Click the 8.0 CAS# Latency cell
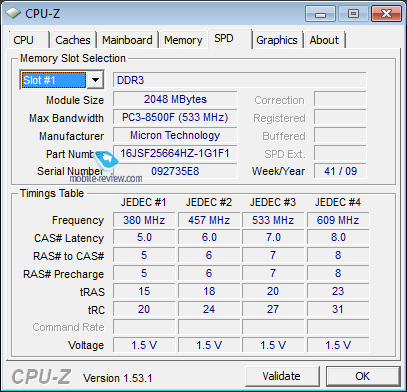This screenshot has width=407, height=392. tap(338, 238)
